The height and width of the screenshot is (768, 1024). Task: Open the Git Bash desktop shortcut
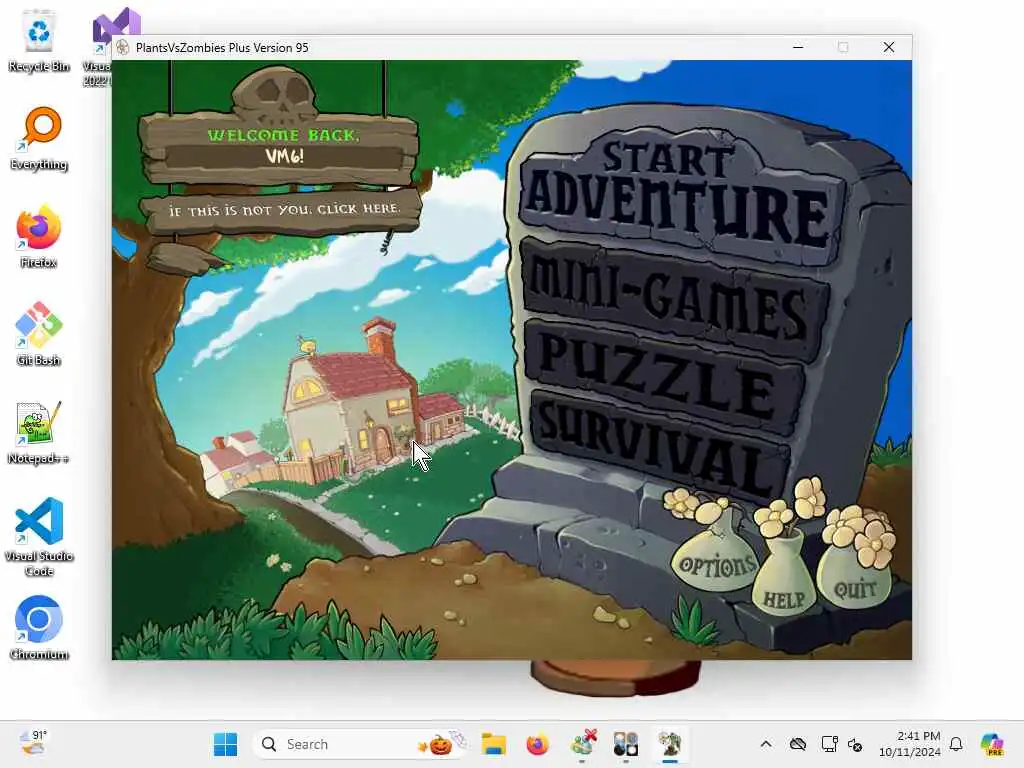[x=39, y=334]
